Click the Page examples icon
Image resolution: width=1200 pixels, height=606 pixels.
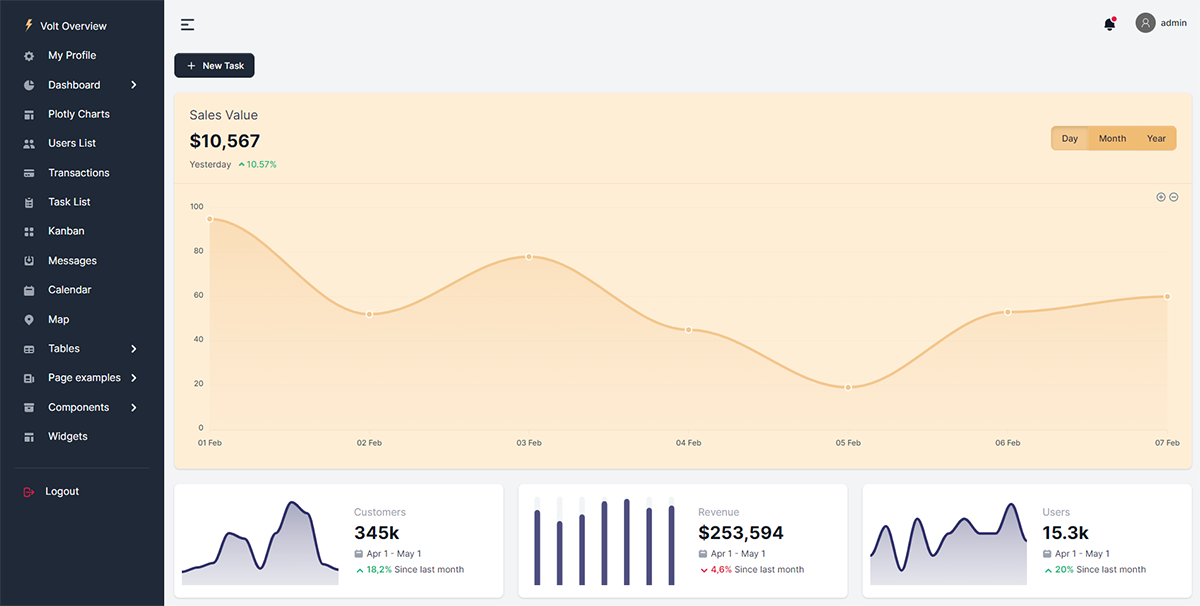(x=29, y=378)
